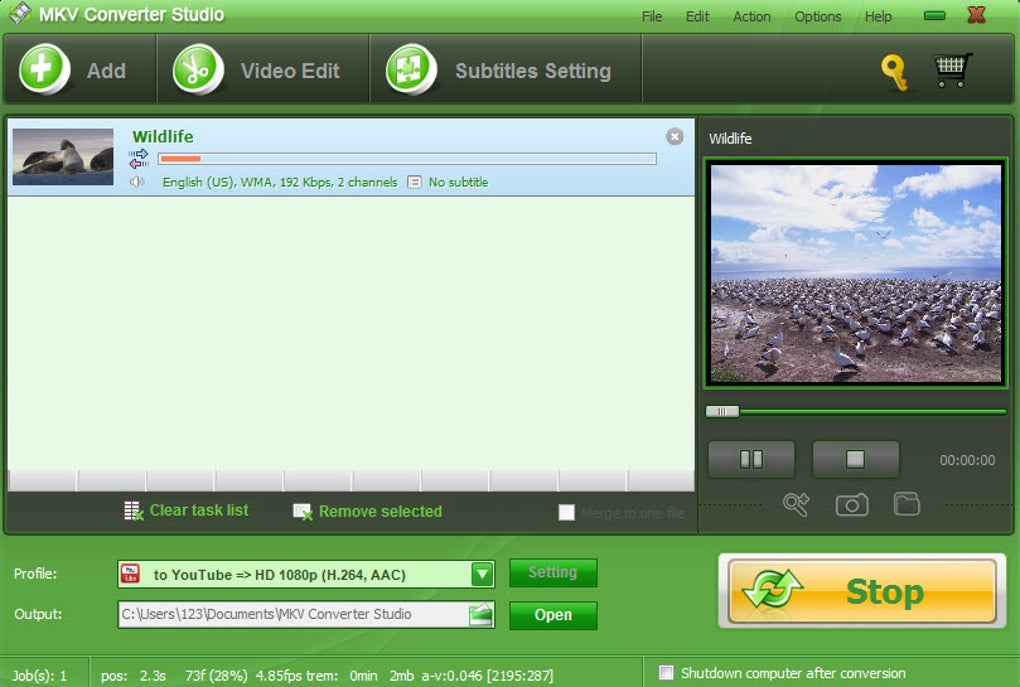Image resolution: width=1020 pixels, height=687 pixels.
Task: Enable Shutdown computer after conversion checkbox
Action: (666, 673)
